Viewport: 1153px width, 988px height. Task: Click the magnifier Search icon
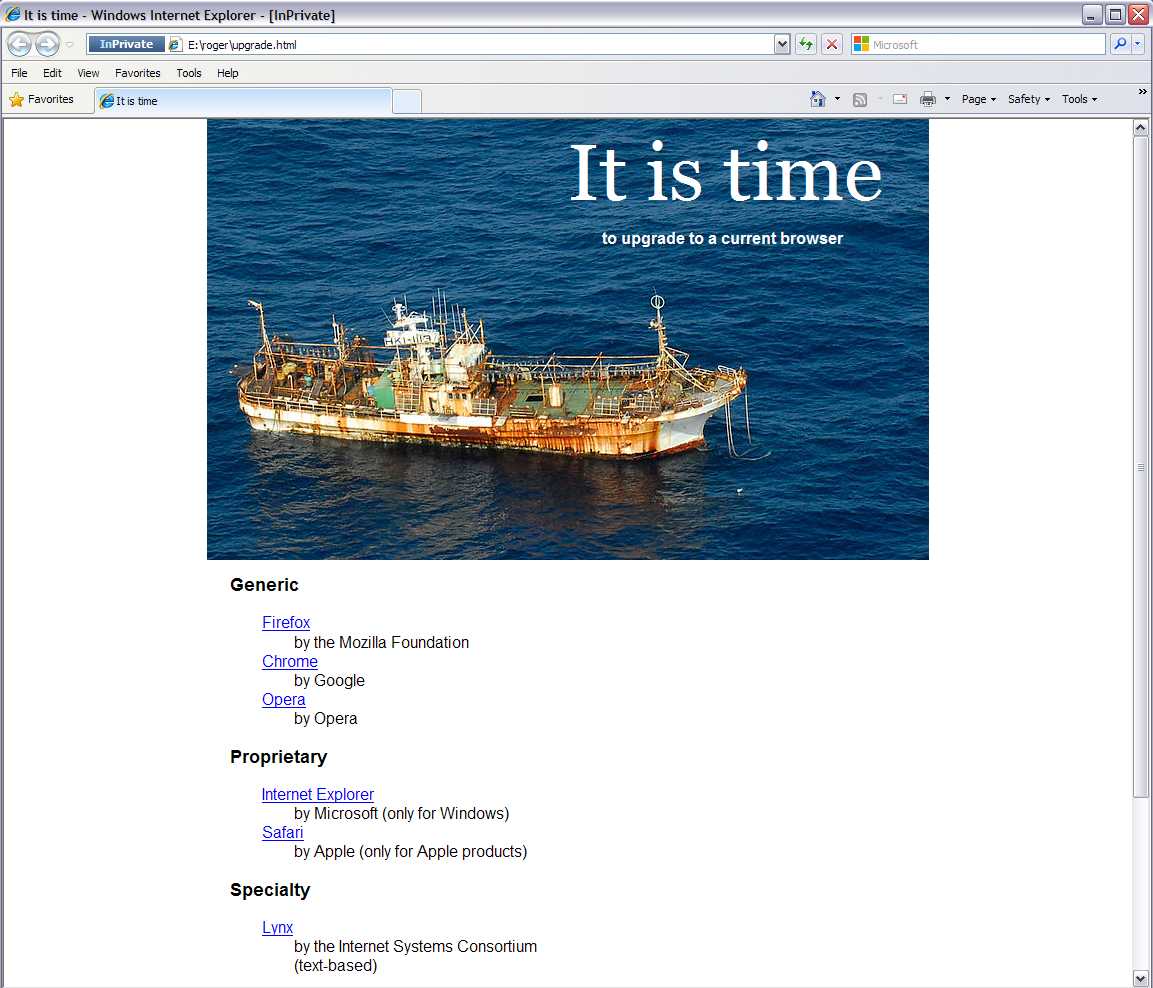pyautogui.click(x=1119, y=44)
